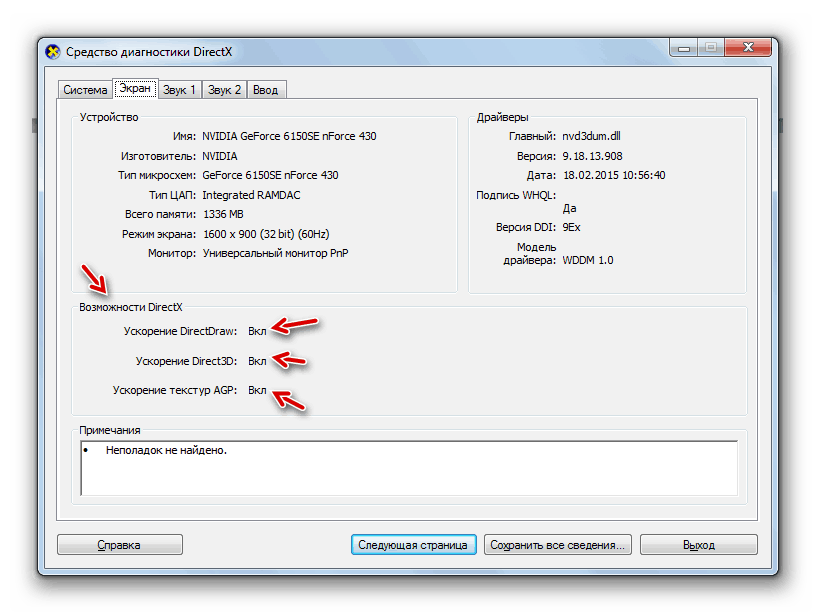Screen dimensions: 816x613
Task: Click Сохранить все сведения button
Action: 556,545
